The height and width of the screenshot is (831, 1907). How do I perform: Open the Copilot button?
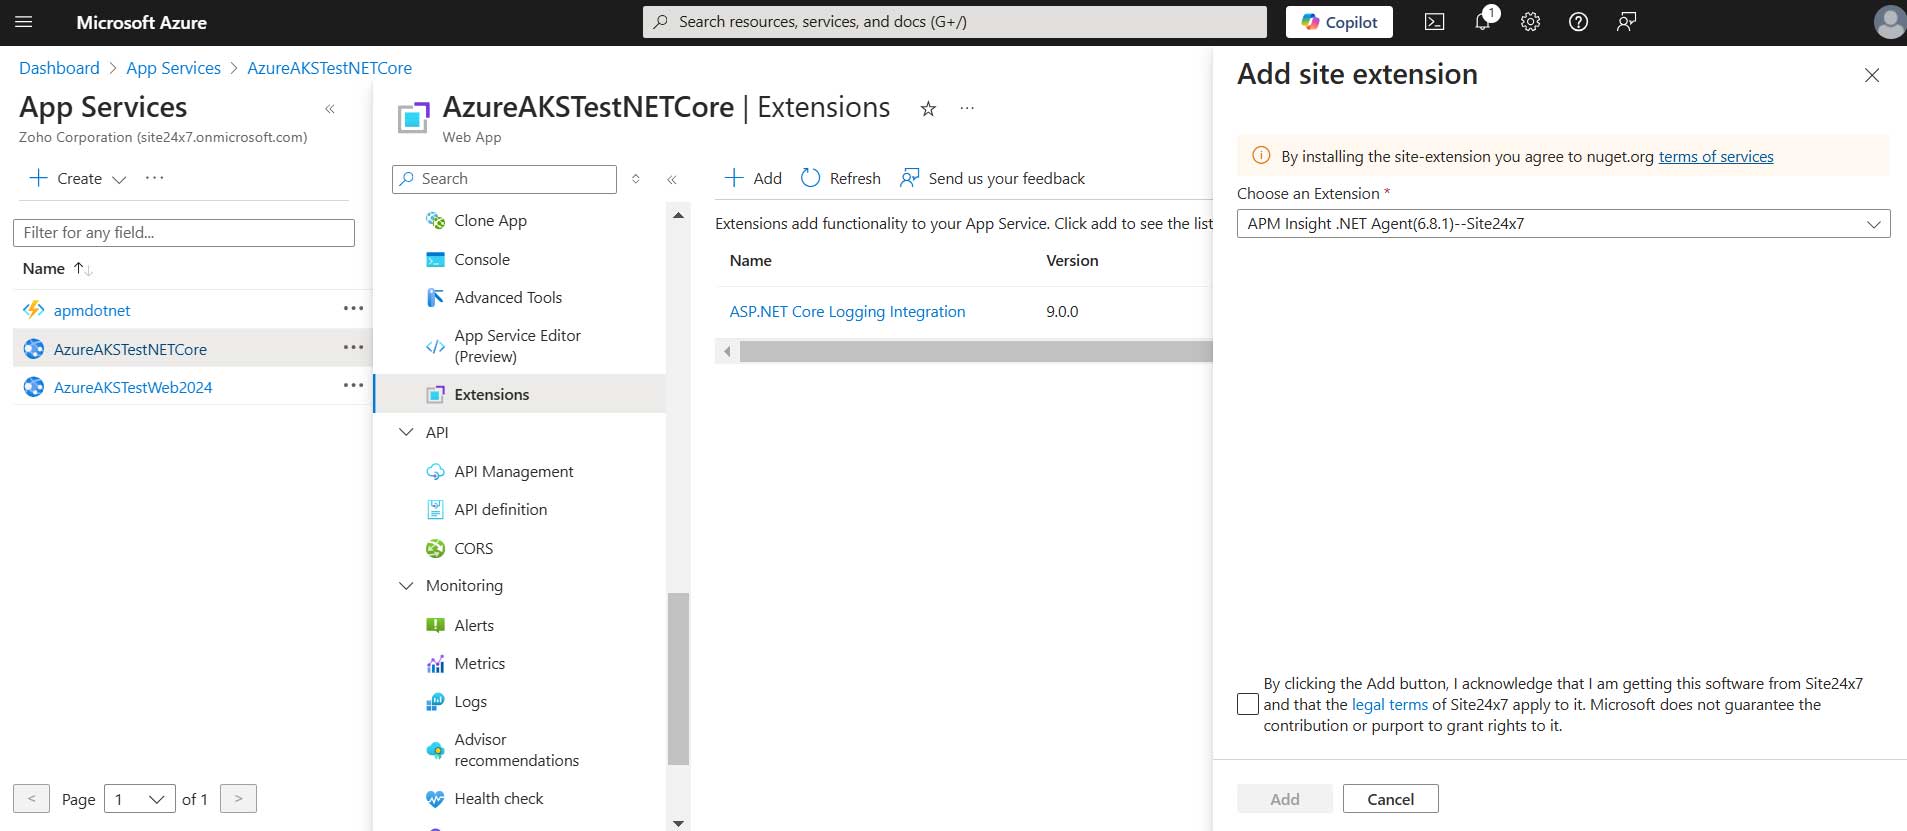pos(1339,22)
